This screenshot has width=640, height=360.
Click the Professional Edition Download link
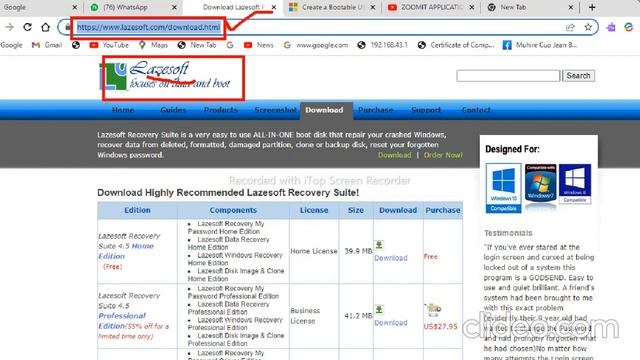click(x=391, y=322)
